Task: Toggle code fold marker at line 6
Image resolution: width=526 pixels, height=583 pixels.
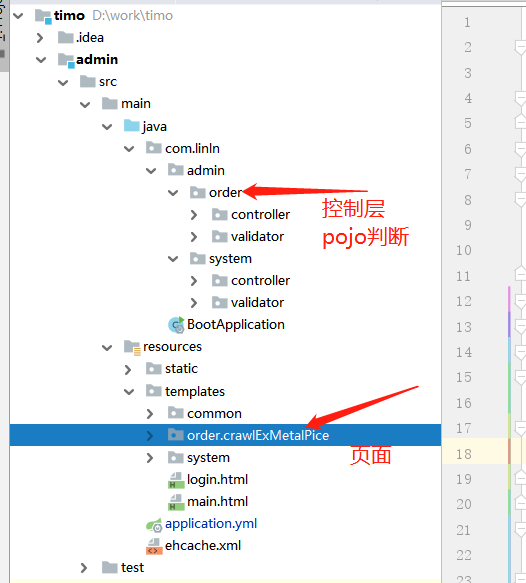Action: 520,149
